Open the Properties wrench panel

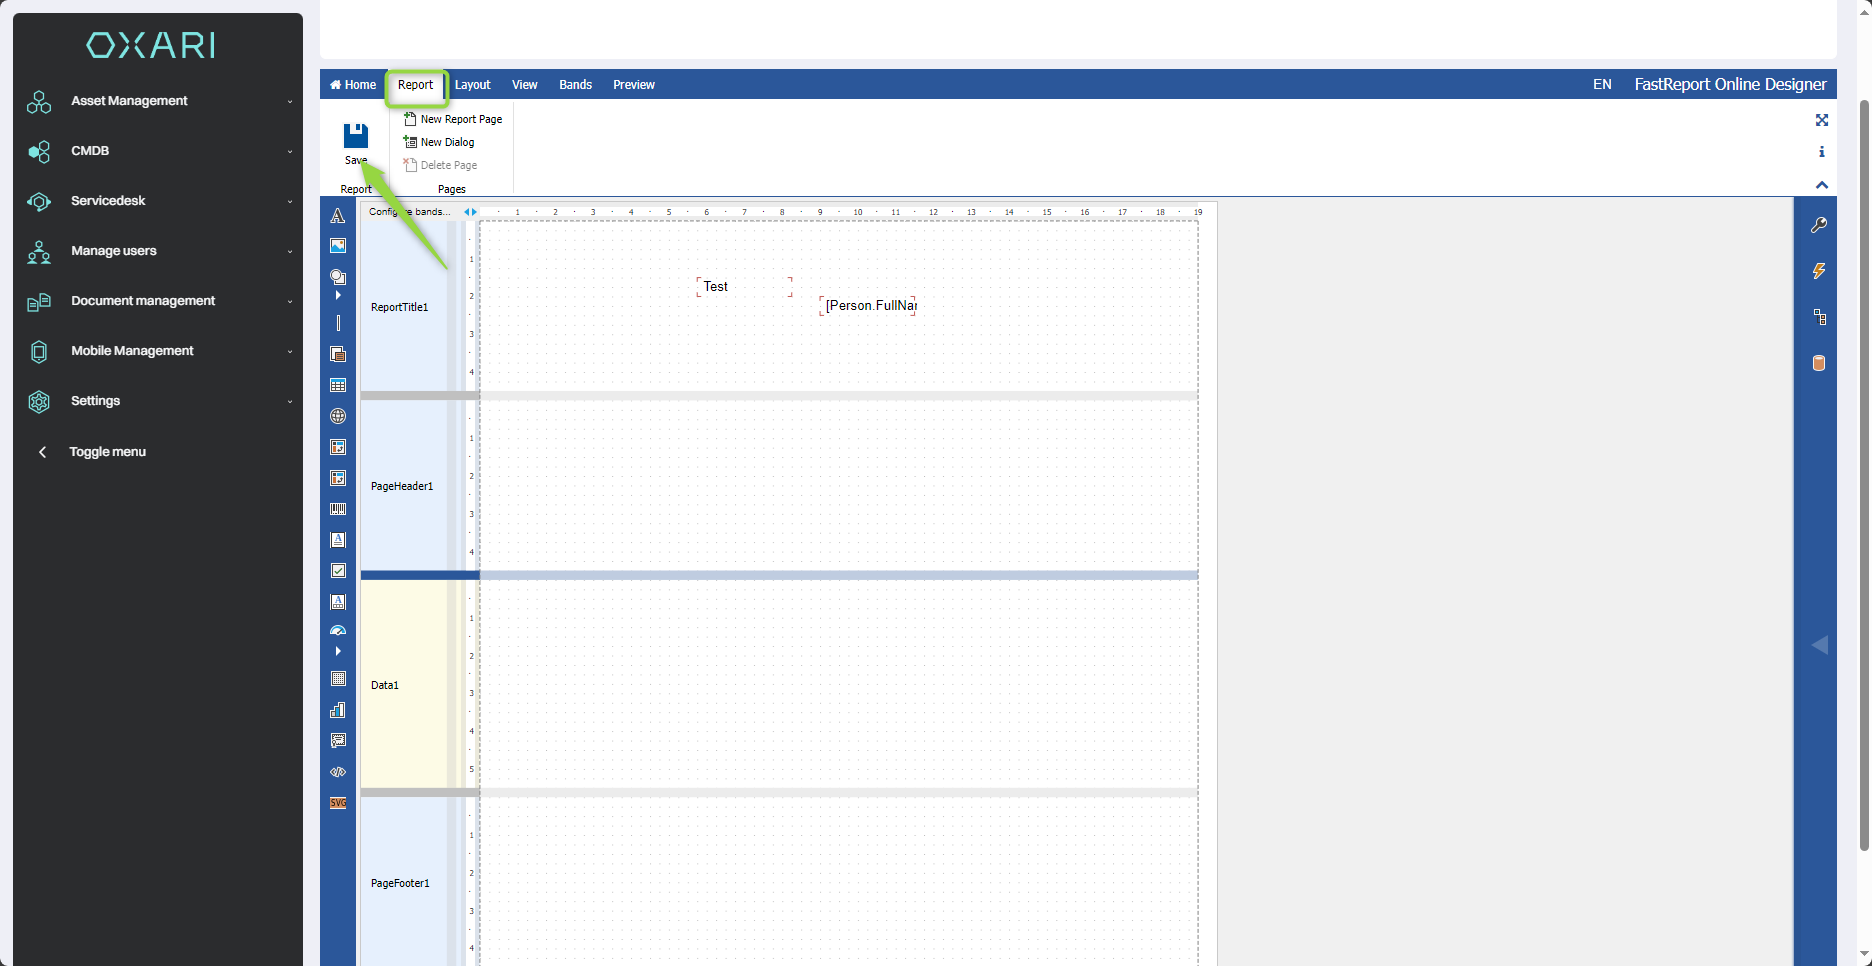(x=1819, y=225)
